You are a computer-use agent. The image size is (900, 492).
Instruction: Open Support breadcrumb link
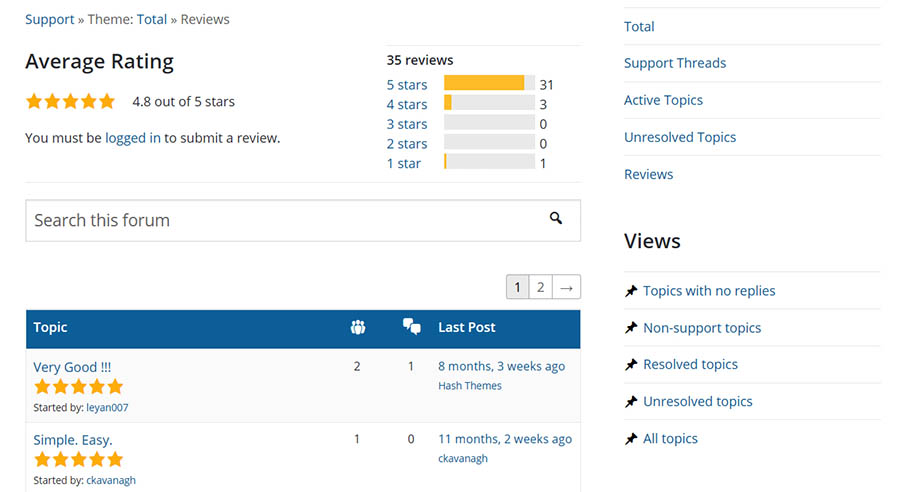49,20
